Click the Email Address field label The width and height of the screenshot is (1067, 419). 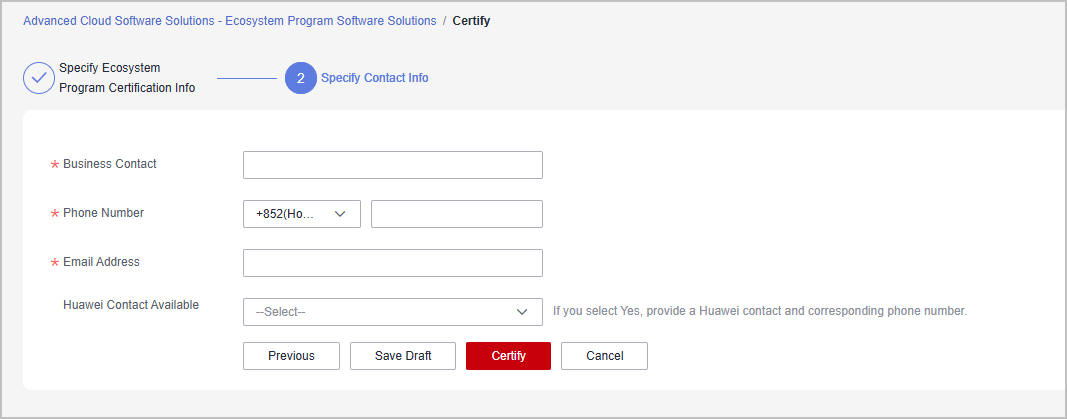click(x=101, y=262)
